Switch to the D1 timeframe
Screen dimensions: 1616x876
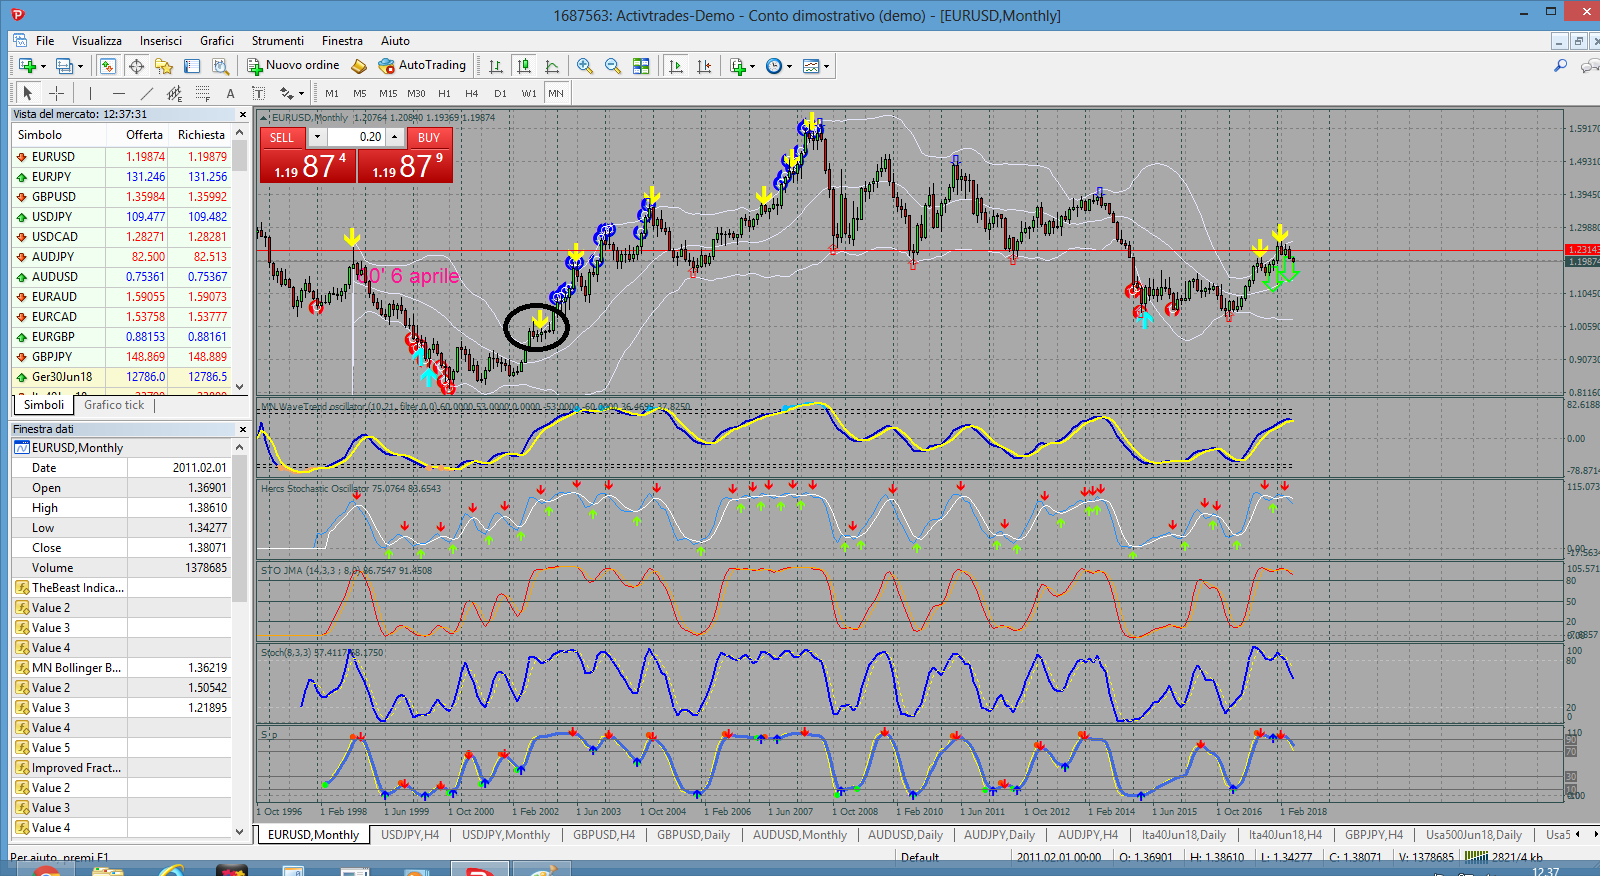(x=500, y=93)
